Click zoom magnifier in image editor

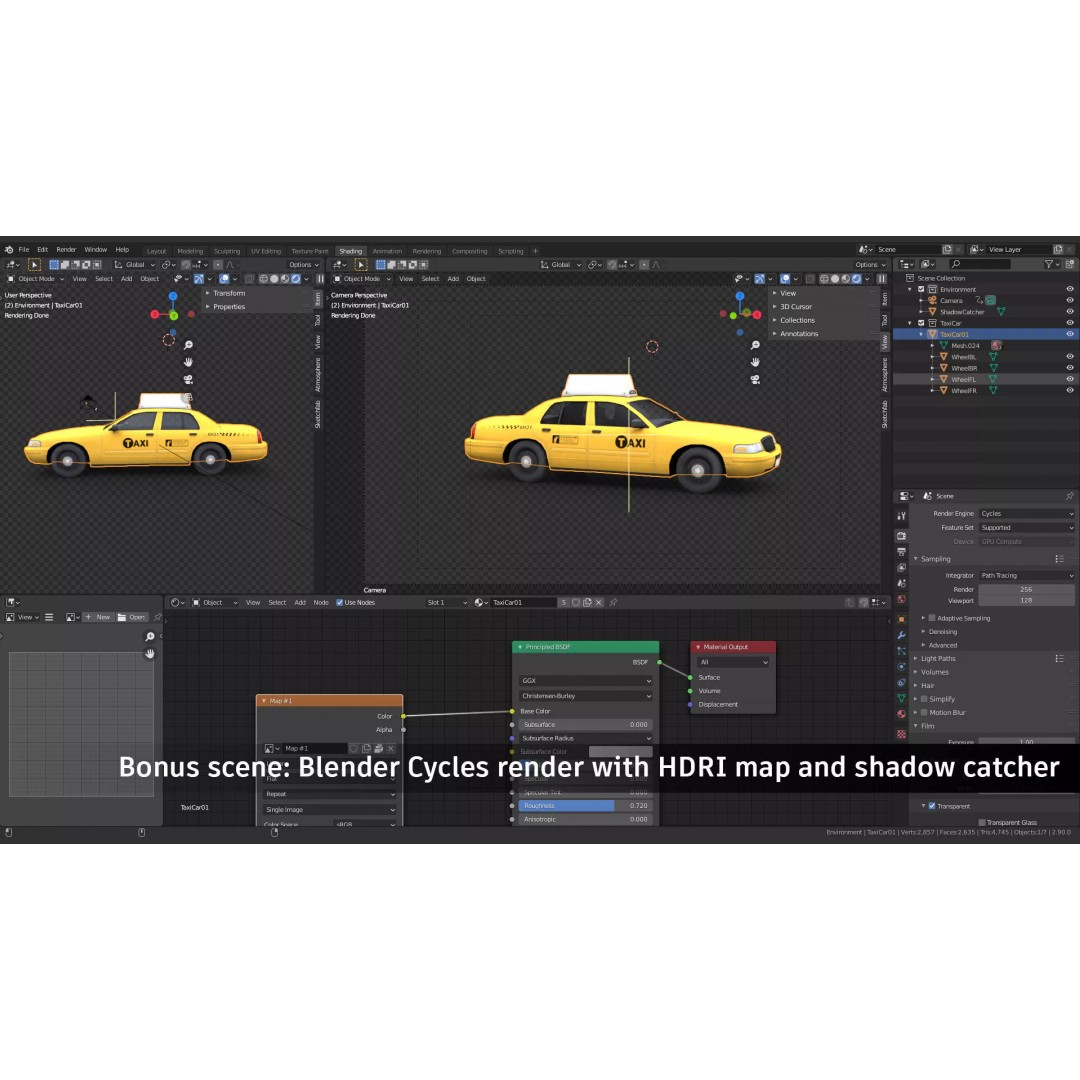coord(149,637)
